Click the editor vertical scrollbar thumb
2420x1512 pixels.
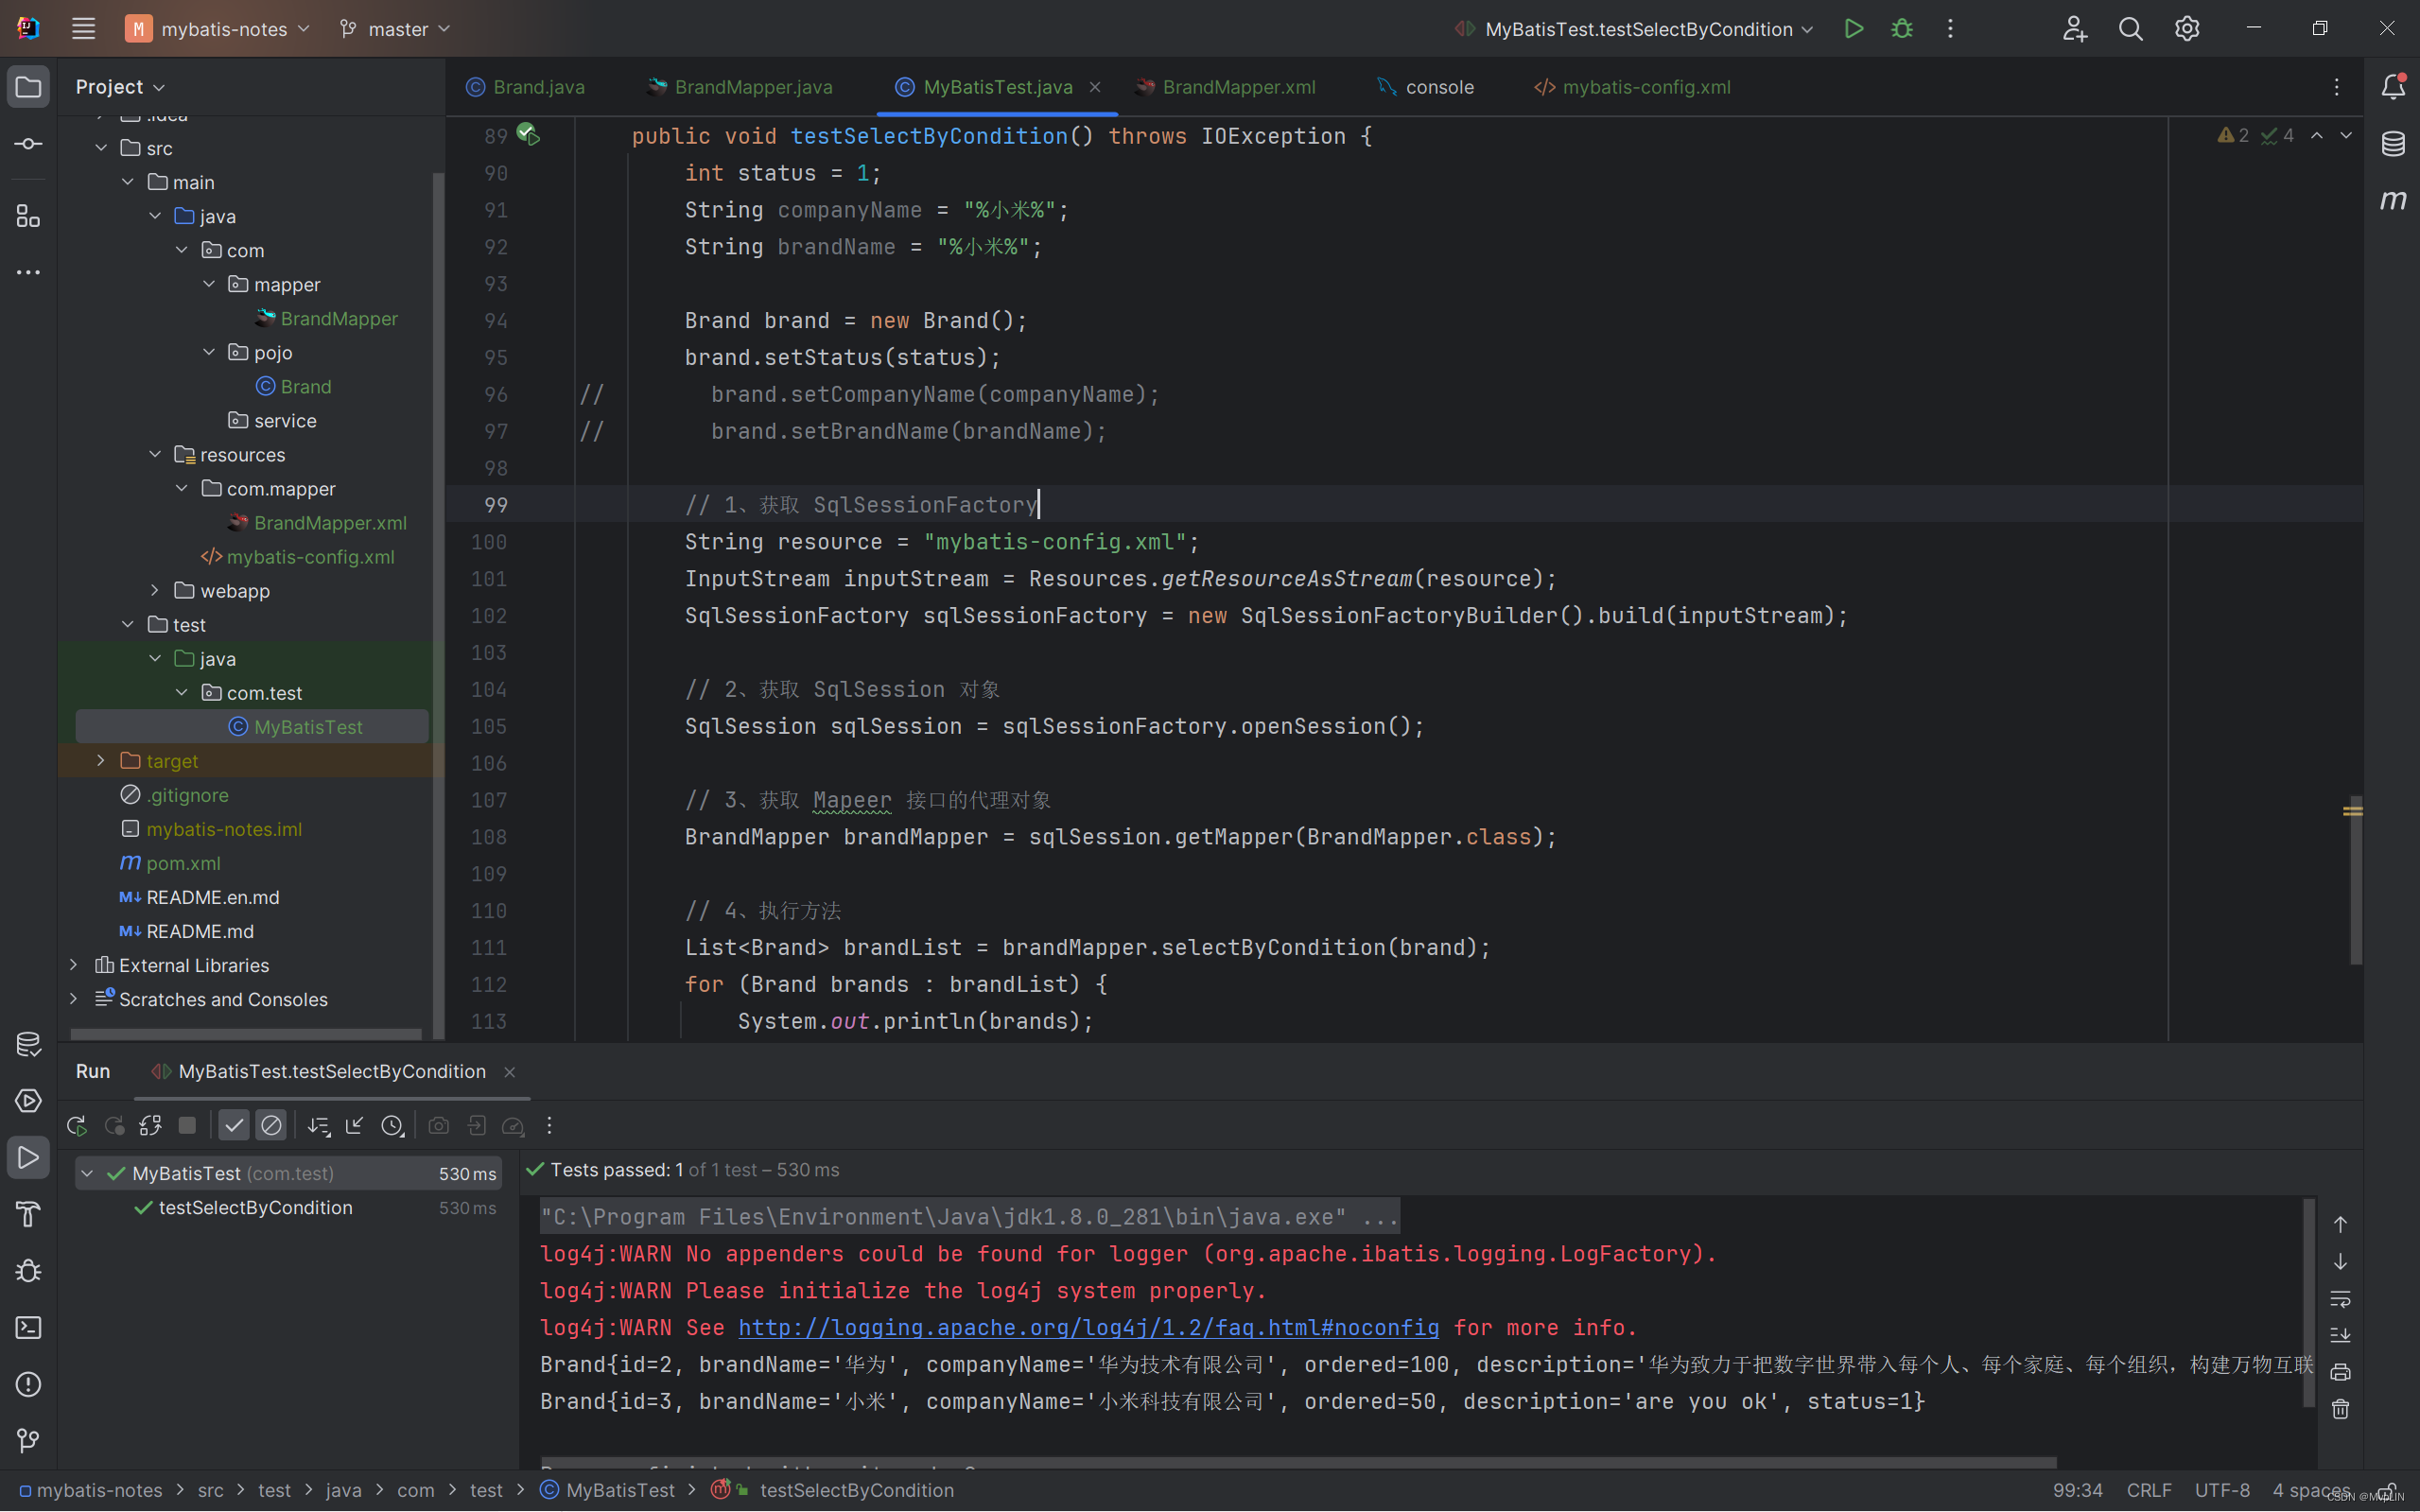(2355, 880)
